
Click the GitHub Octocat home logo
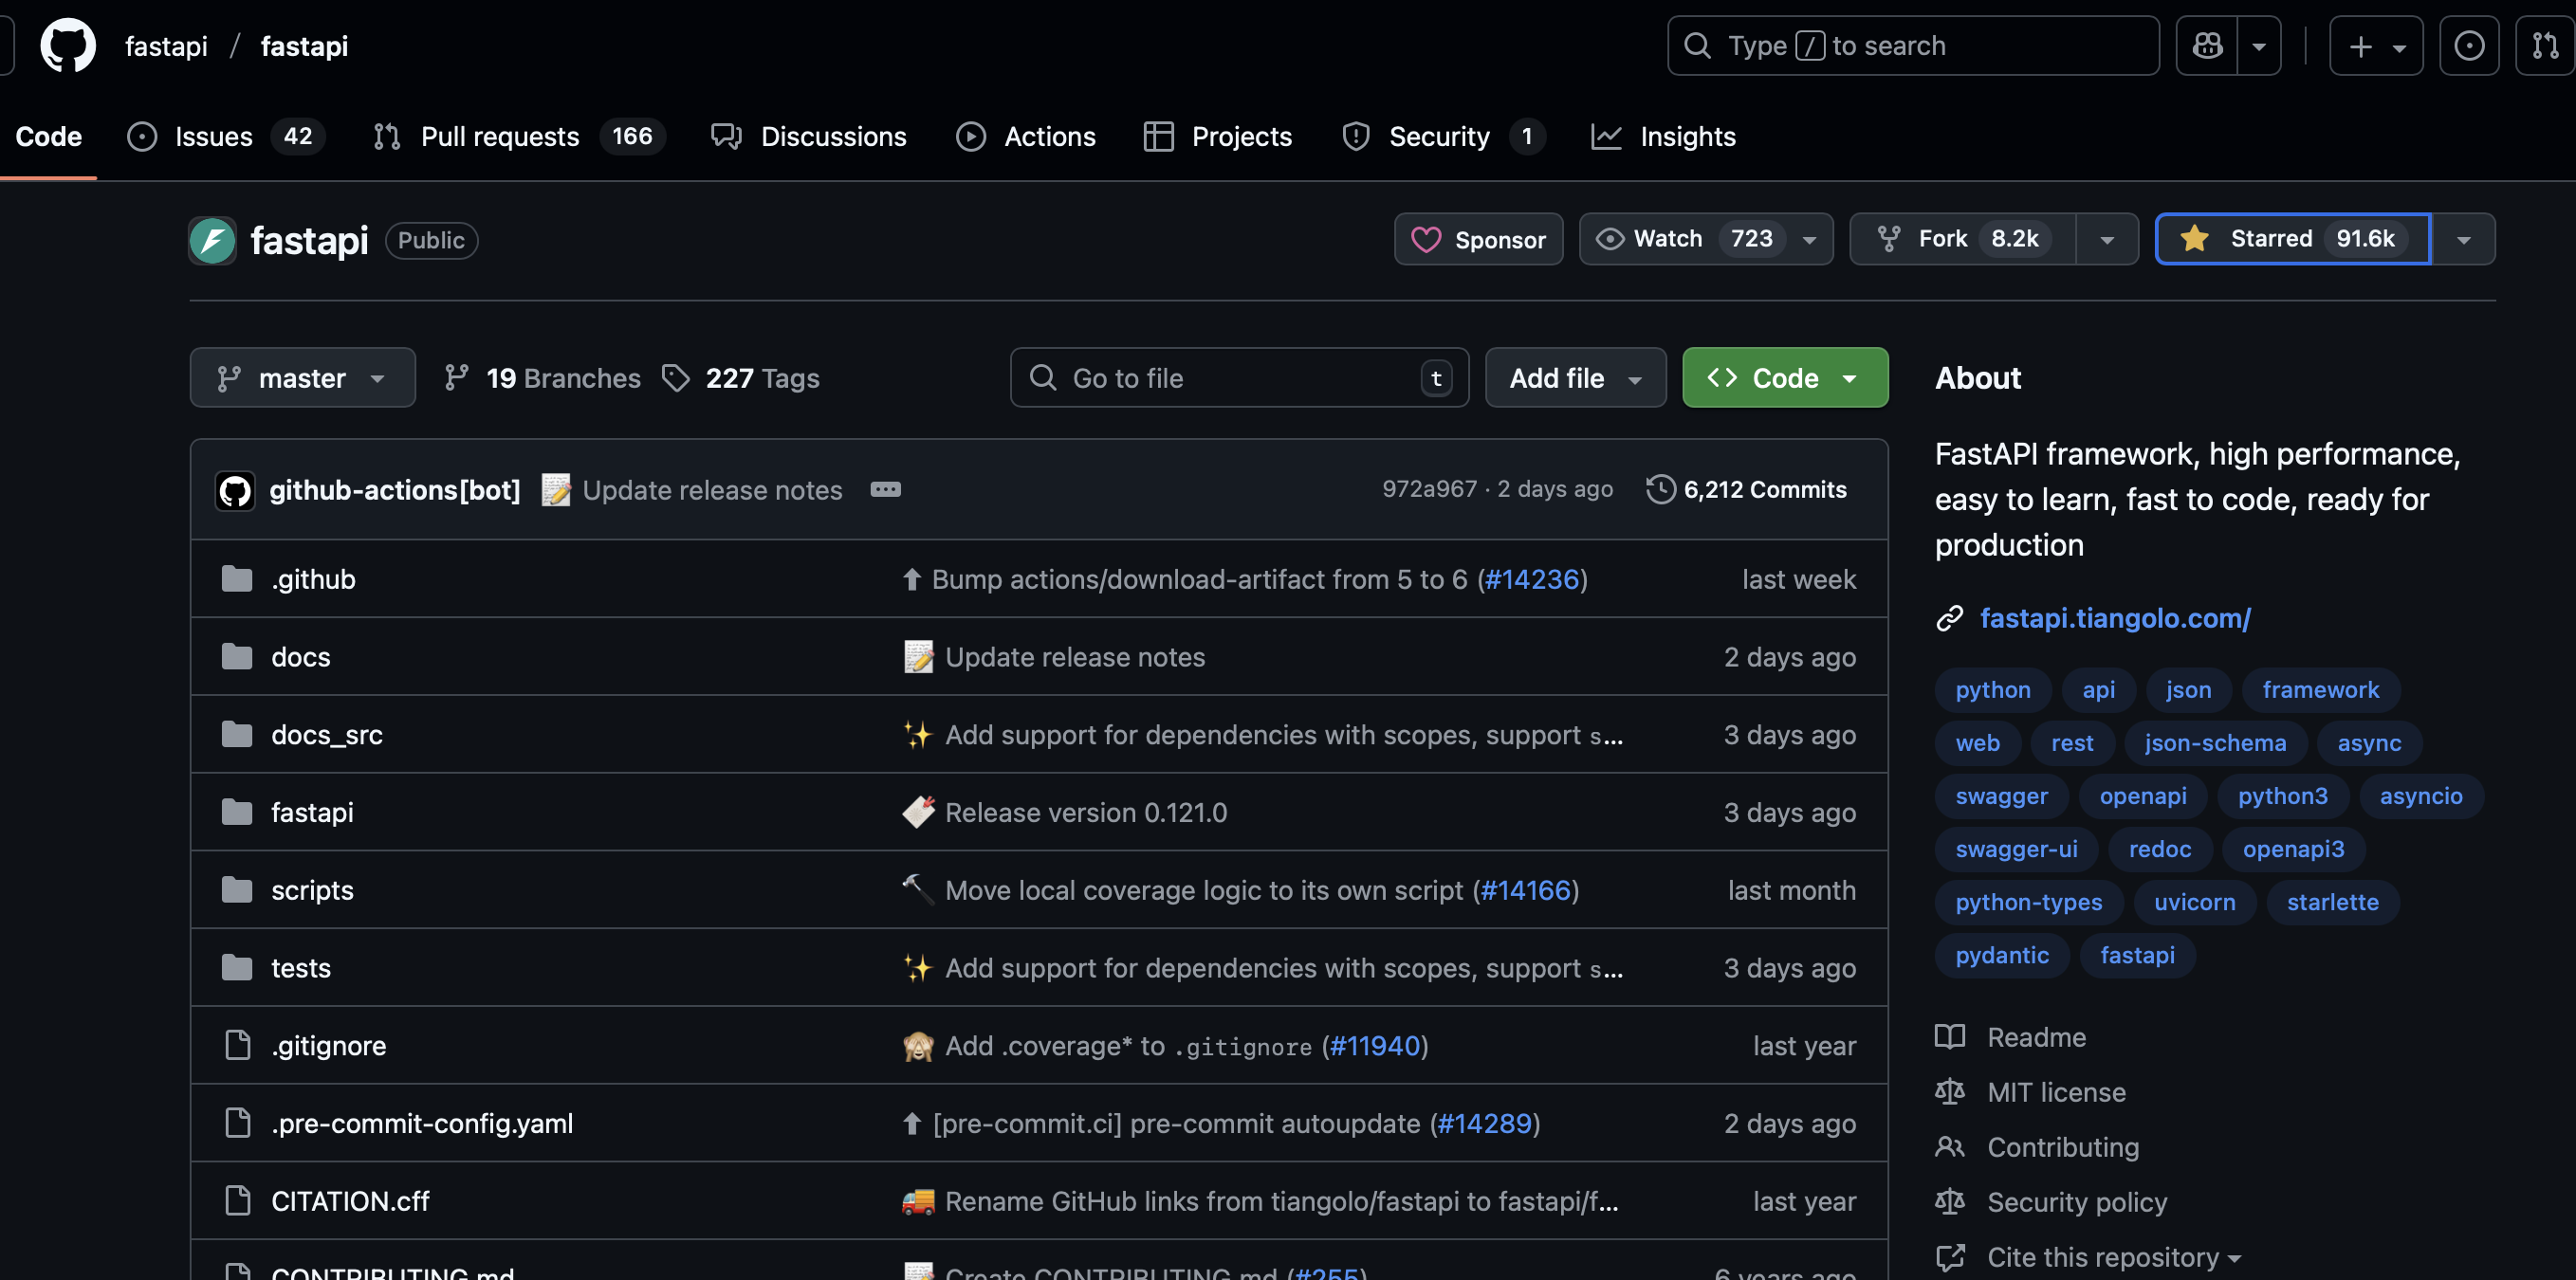(x=67, y=46)
